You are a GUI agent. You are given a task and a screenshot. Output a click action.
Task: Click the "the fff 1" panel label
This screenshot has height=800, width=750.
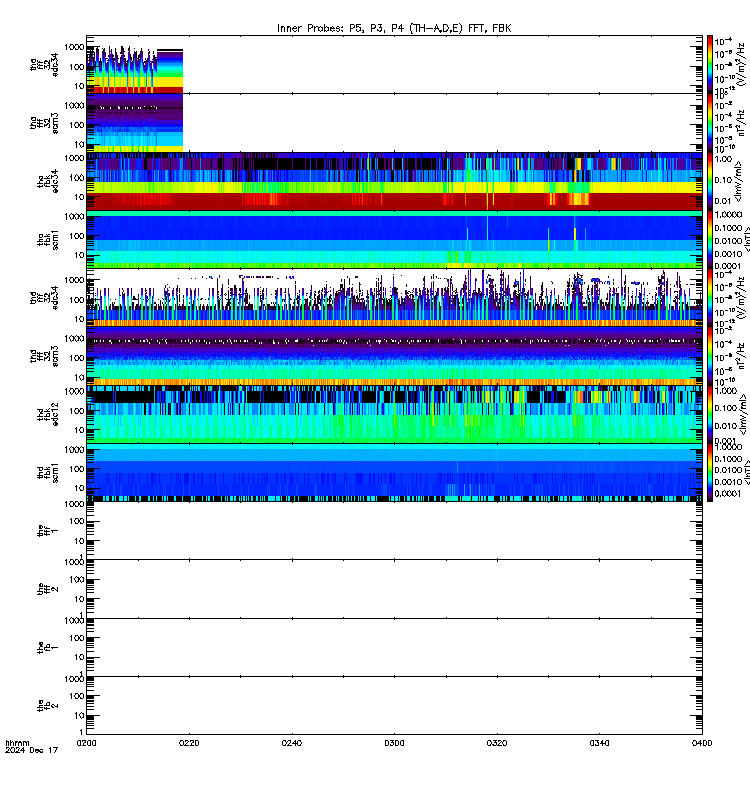(x=48, y=531)
